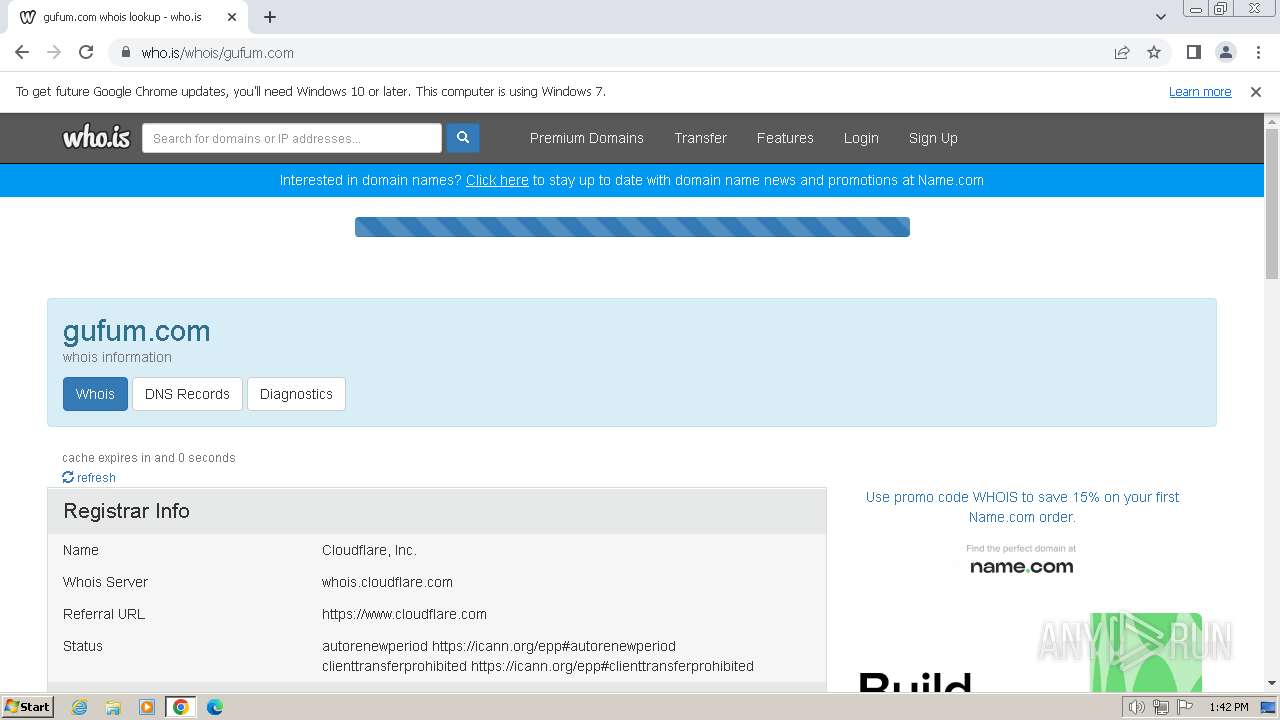Click the refresh cache link
Viewport: 1280px width, 720px height.
pyautogui.click(x=89, y=477)
